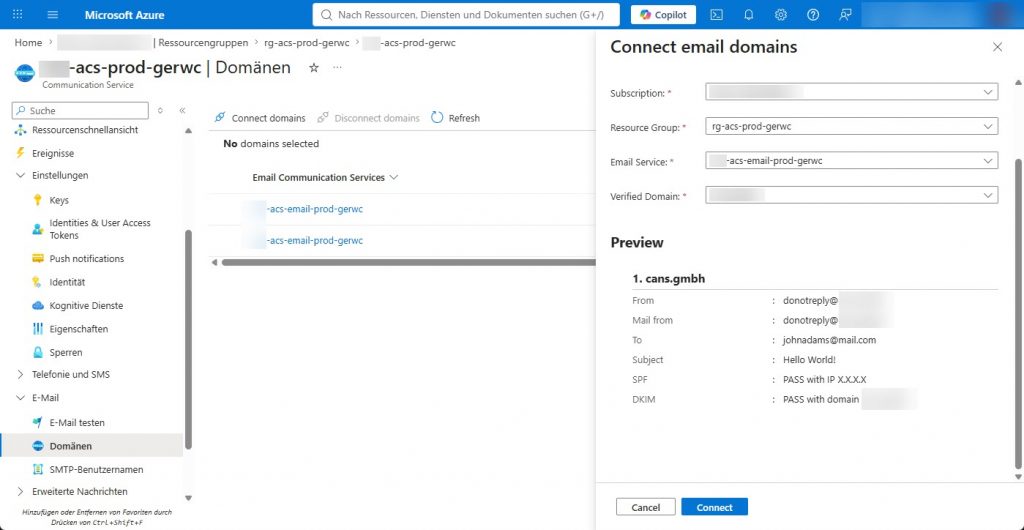Click the global search field

(466, 14)
